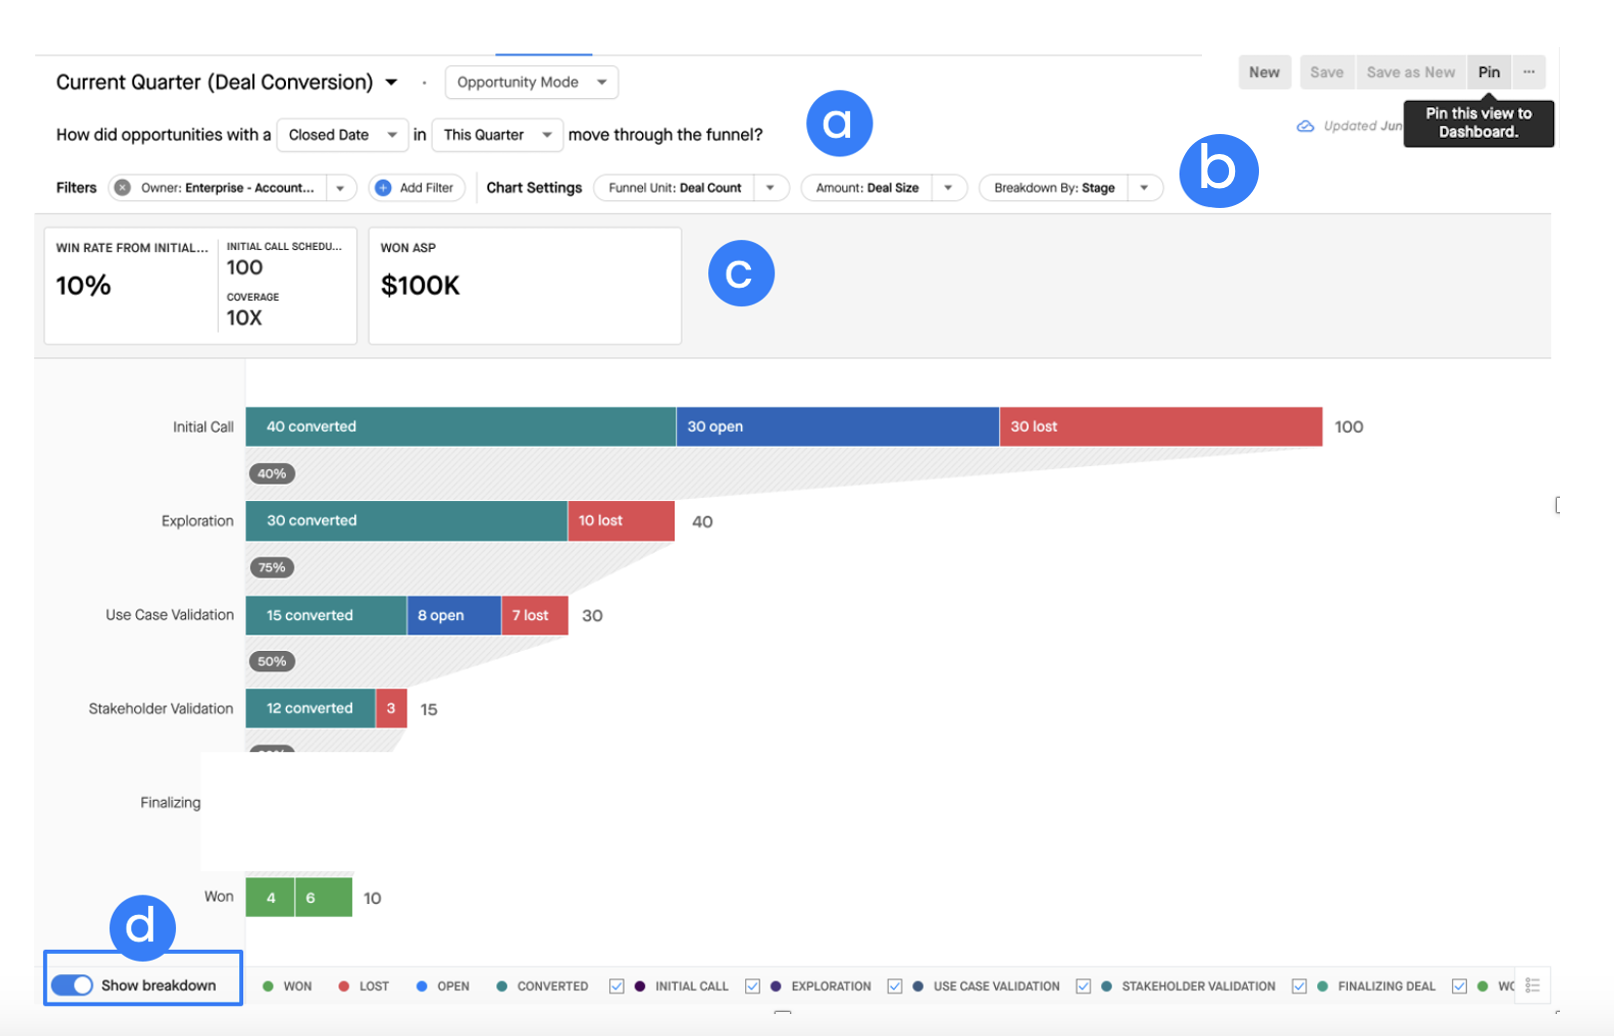Expand the Funnel Unit dropdown arrow

tap(770, 188)
